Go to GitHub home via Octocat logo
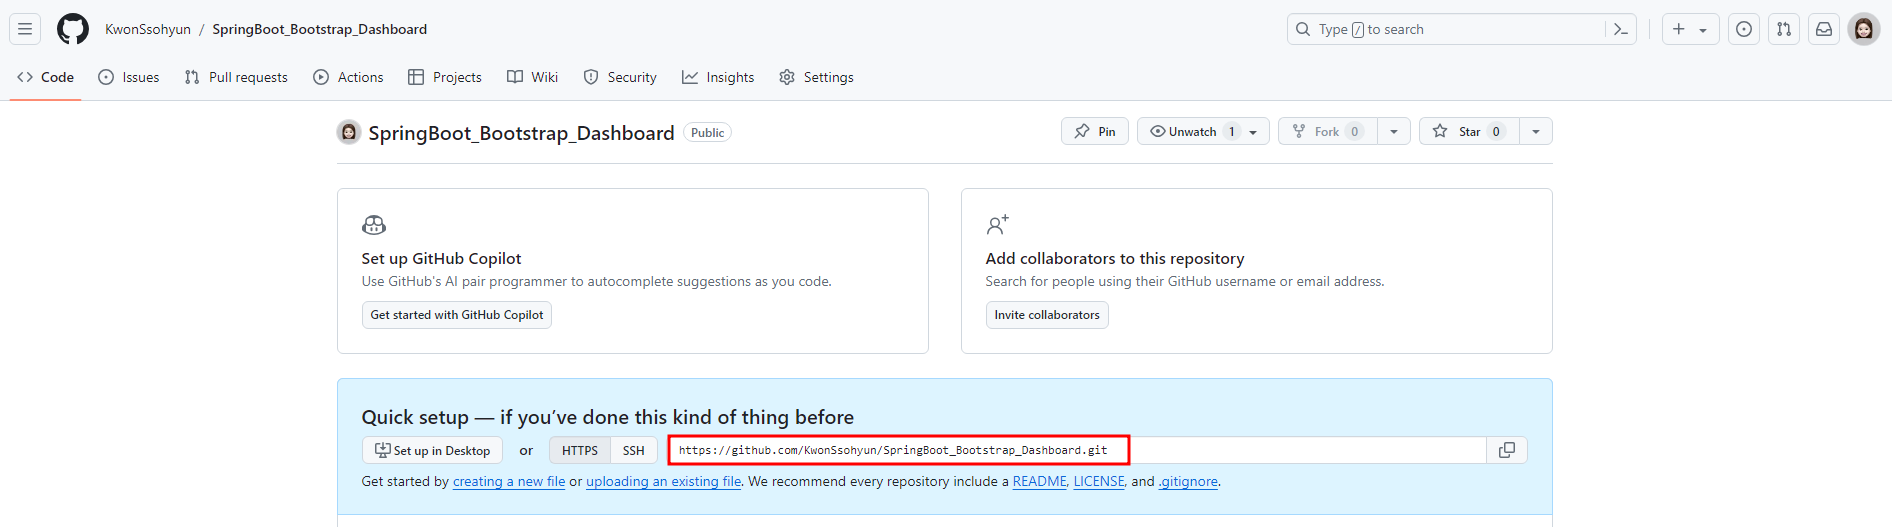 click(x=73, y=29)
